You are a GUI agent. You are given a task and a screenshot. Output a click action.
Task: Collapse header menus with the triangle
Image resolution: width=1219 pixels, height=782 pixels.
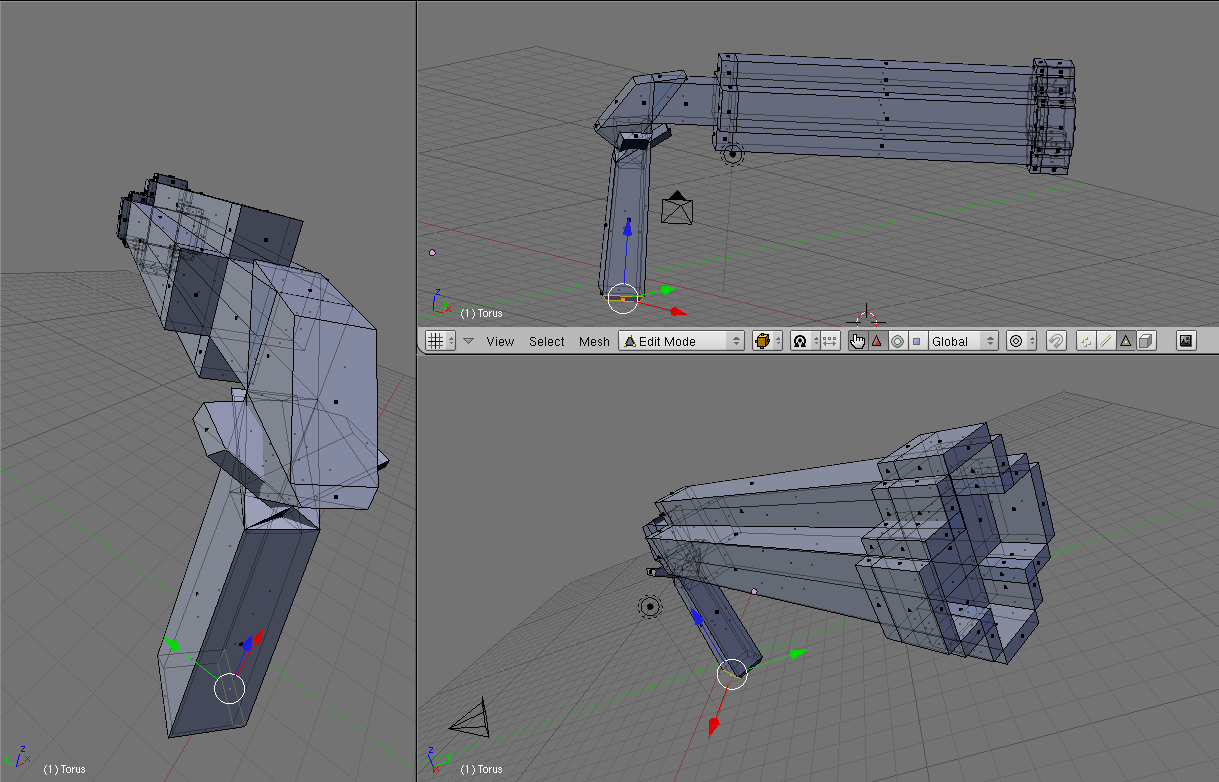pyautogui.click(x=468, y=341)
